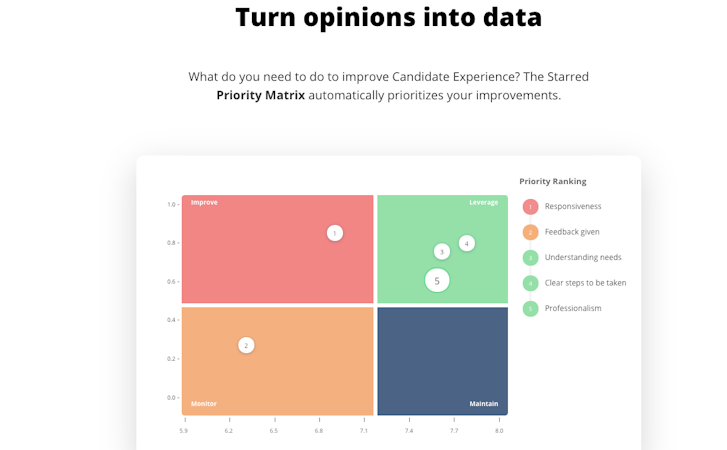Click the green rank 3 circle beside Understanding needs
This screenshot has height=450, width=727.
530,258
